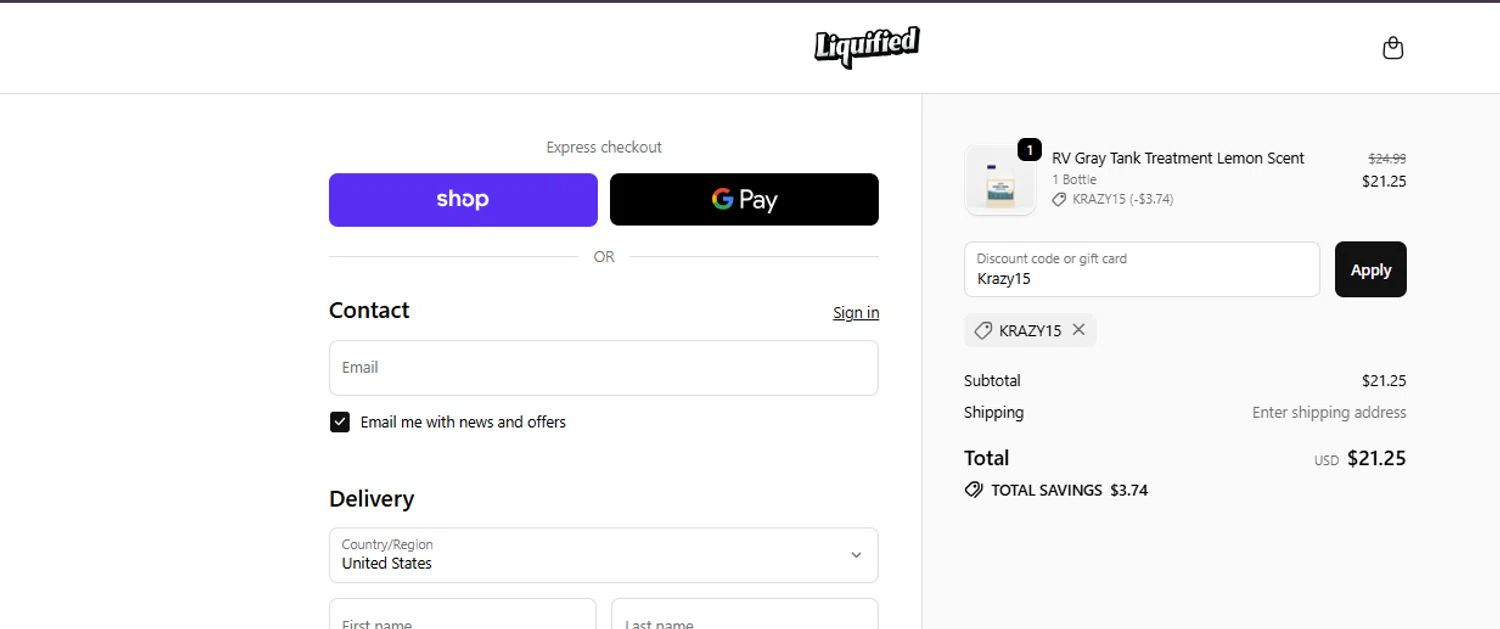Open the Country/Region dropdown
Screen dimensions: 1500x629
pos(604,555)
